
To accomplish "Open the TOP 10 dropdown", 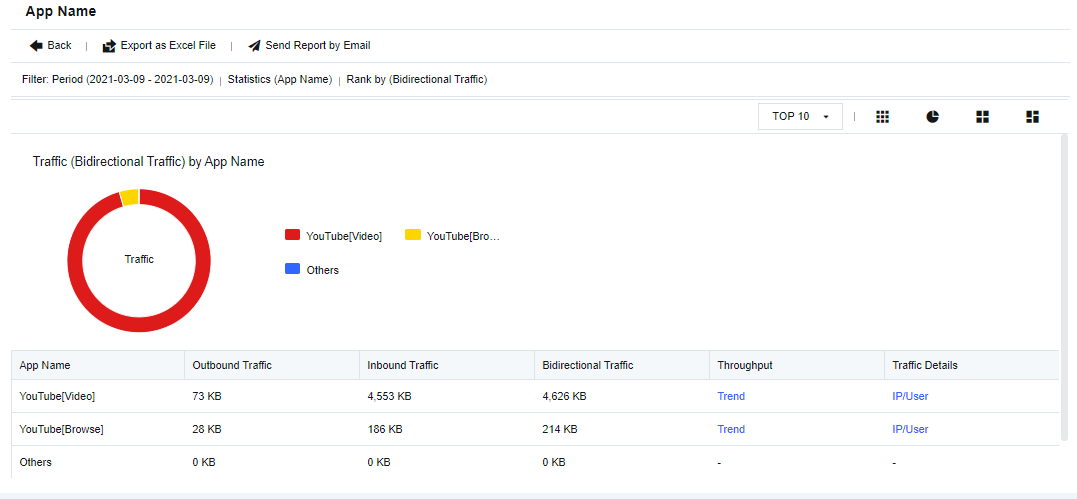I will (800, 117).
